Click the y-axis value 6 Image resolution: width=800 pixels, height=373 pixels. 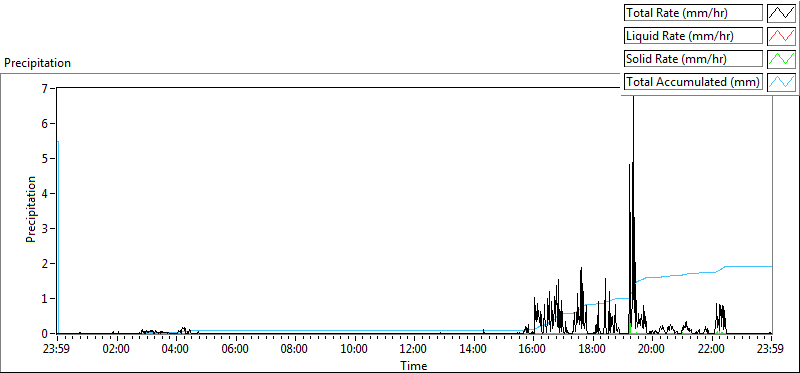[44, 123]
